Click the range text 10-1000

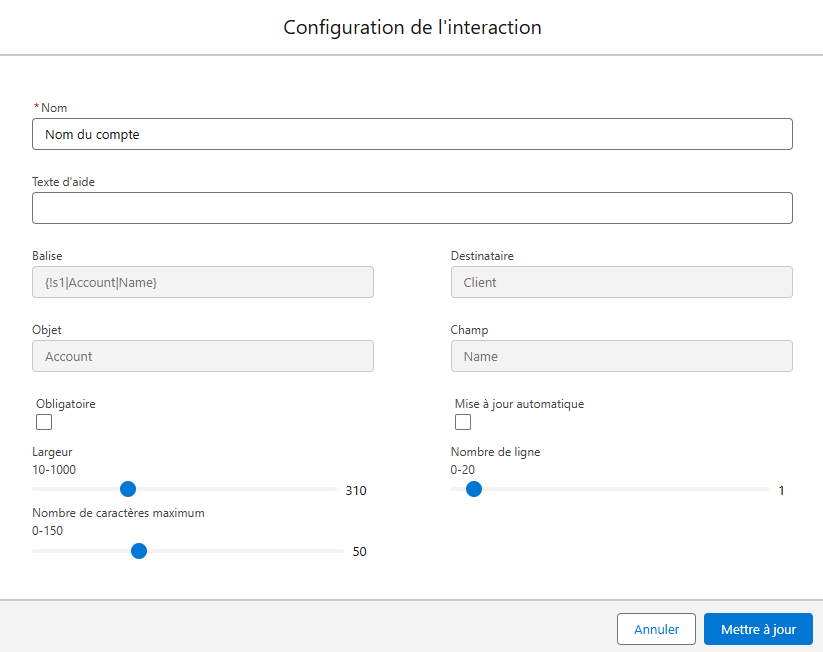tap(54, 469)
